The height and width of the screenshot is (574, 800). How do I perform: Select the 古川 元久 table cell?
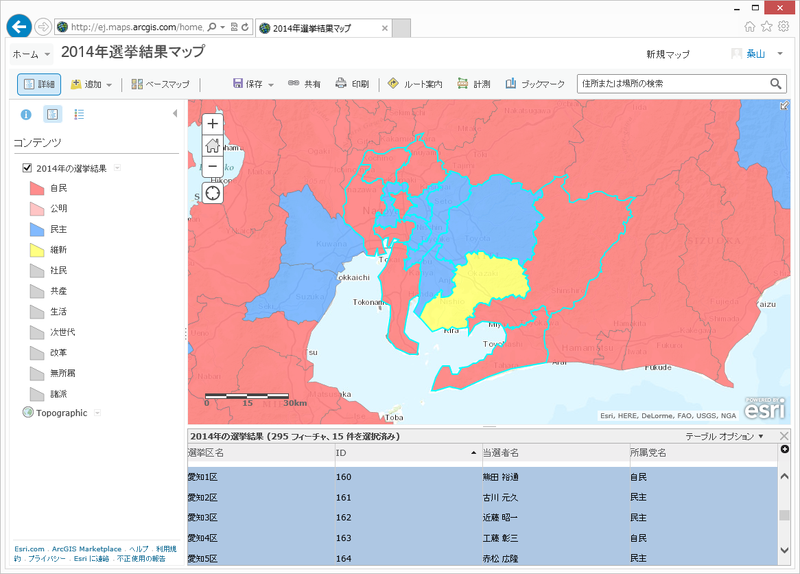click(556, 497)
